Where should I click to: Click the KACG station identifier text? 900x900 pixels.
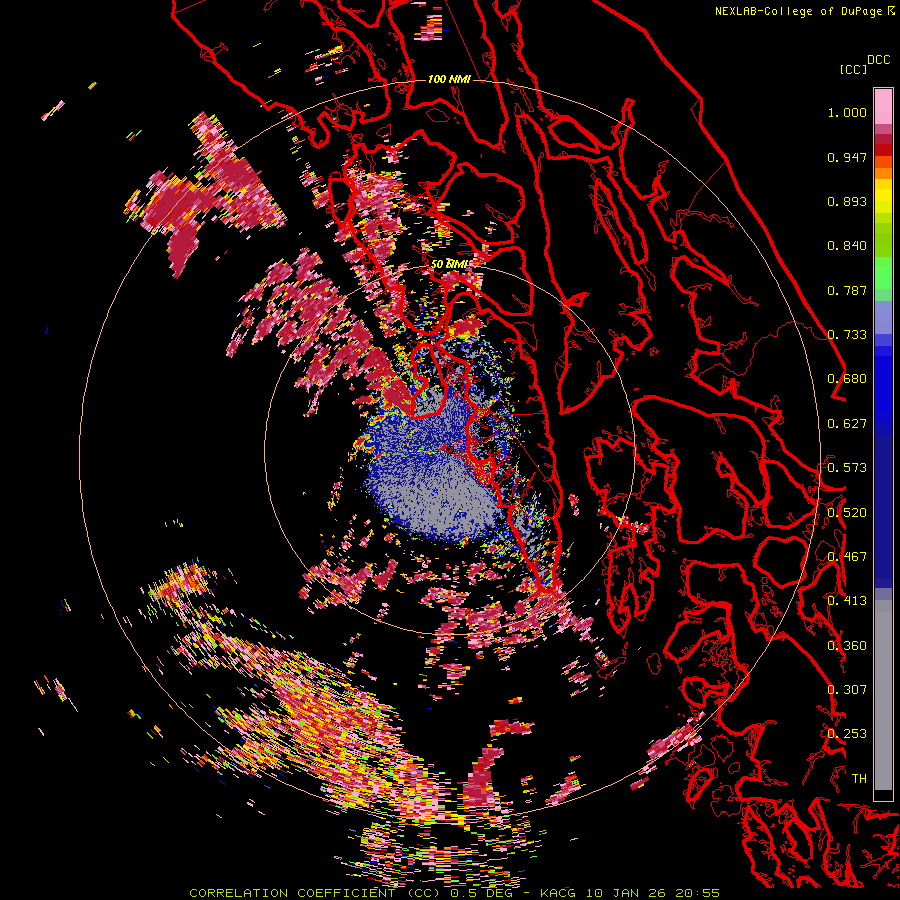[x=556, y=893]
